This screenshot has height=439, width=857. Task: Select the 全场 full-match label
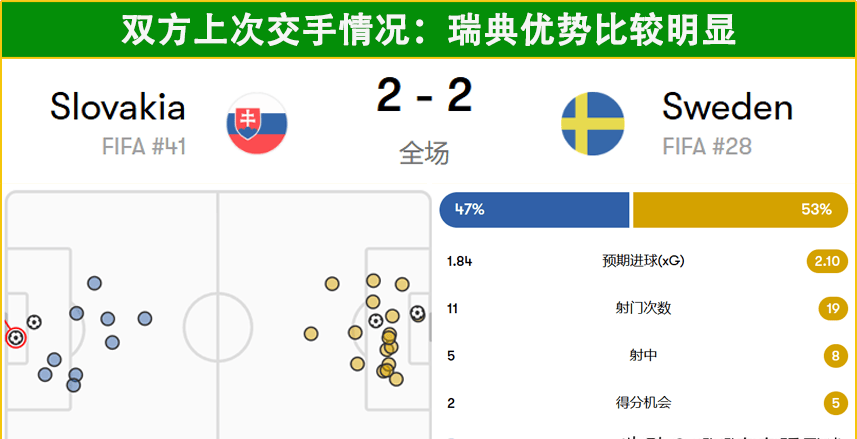(x=424, y=154)
